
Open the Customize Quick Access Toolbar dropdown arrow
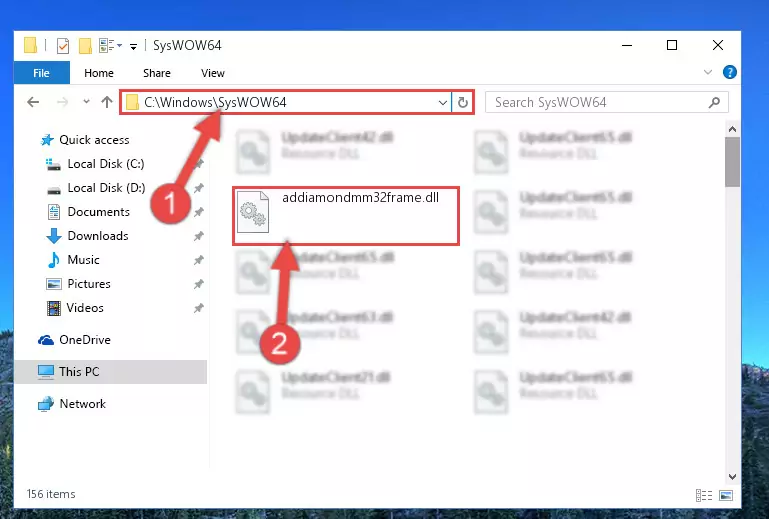[133, 47]
